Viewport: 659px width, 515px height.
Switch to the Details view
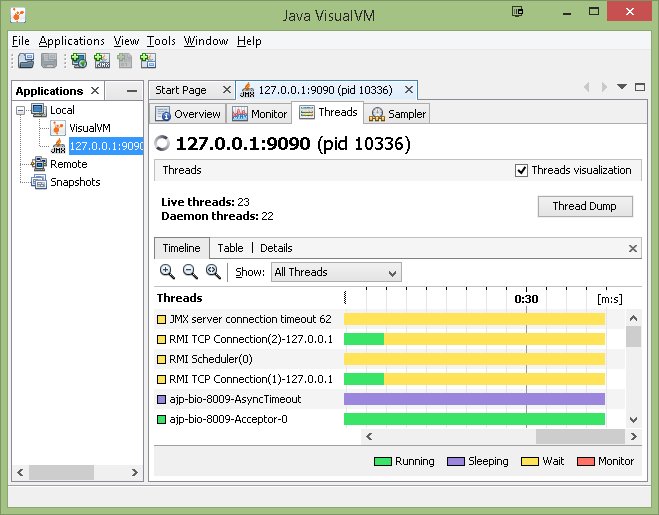(276, 248)
